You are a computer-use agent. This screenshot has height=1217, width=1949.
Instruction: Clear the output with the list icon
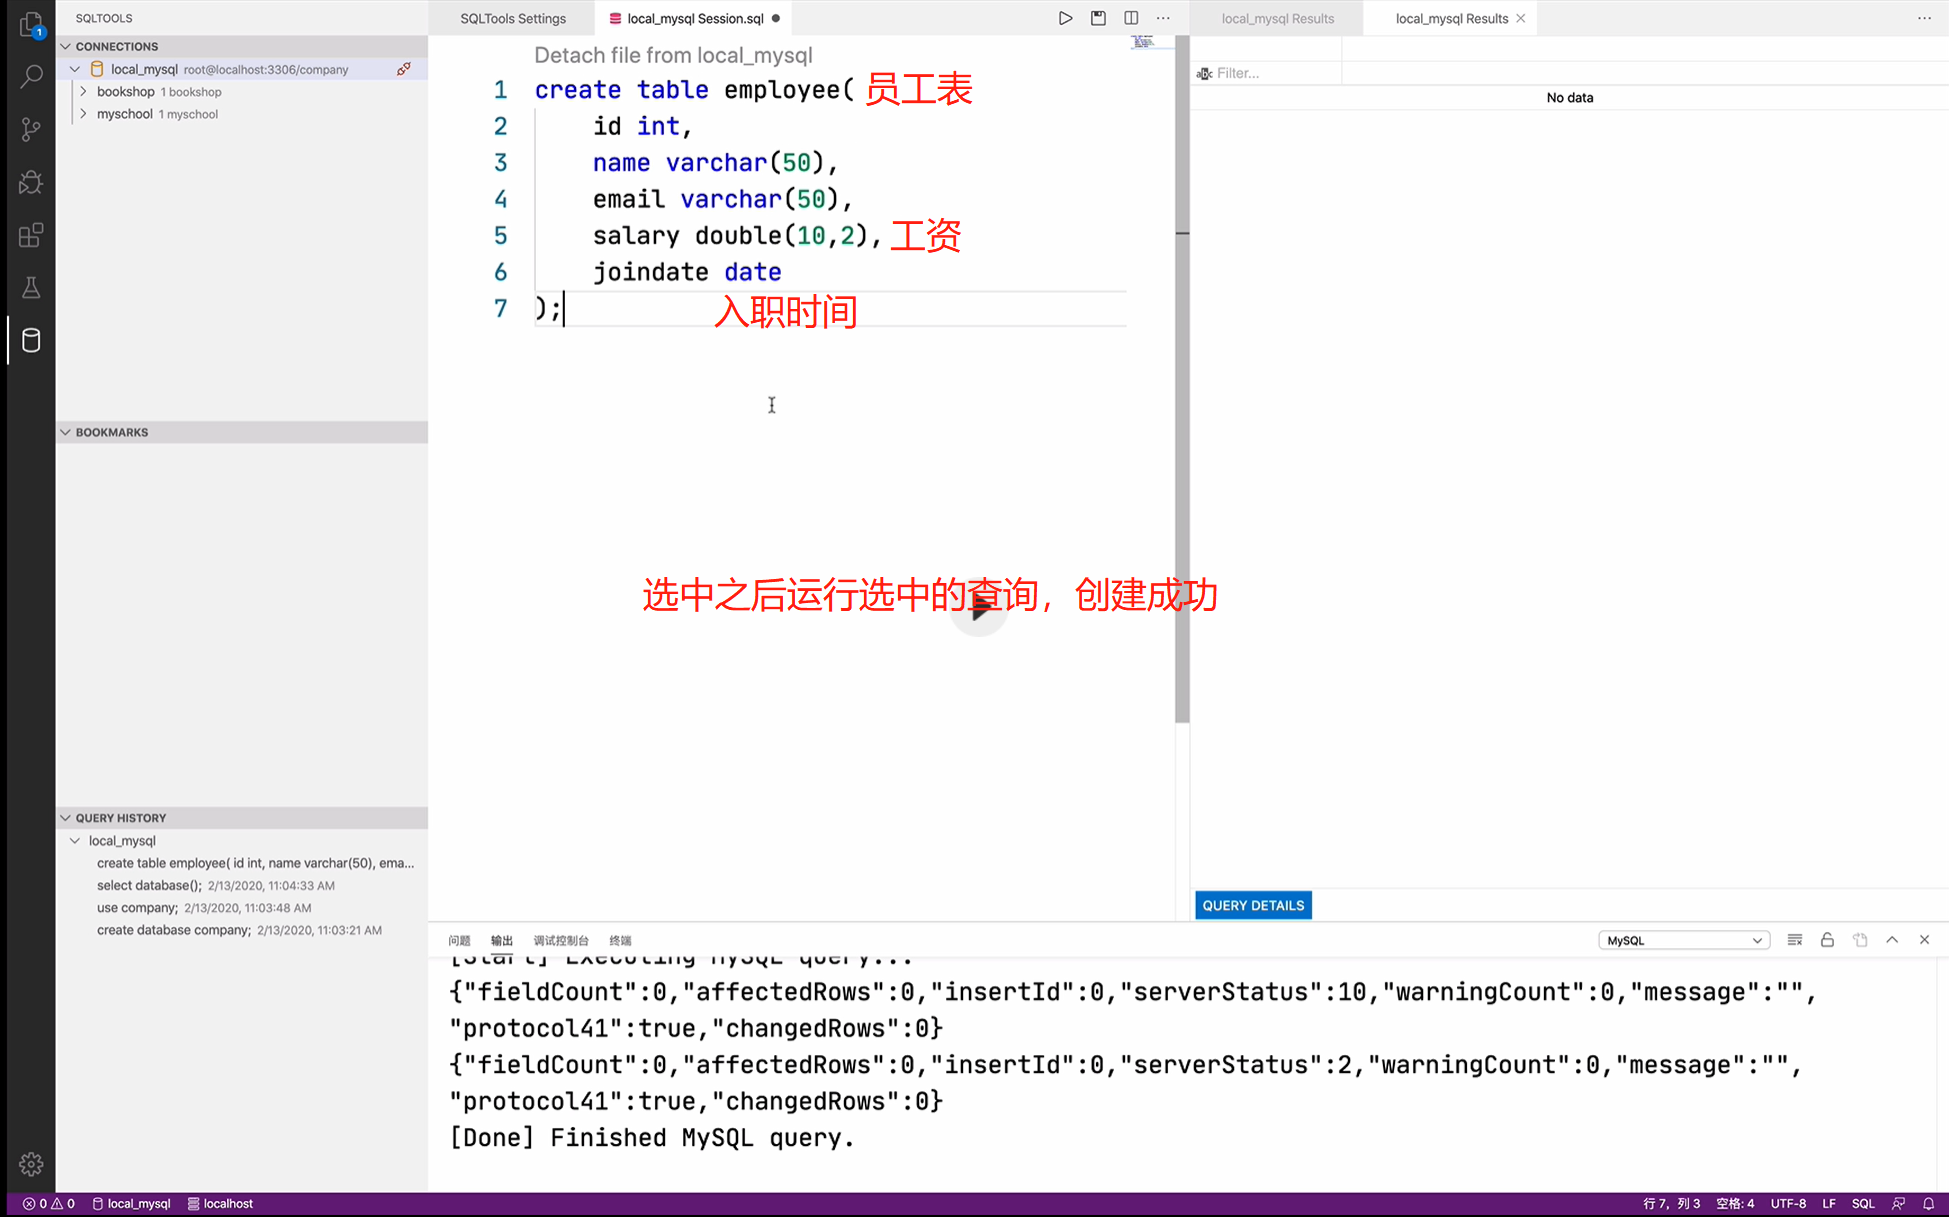[x=1795, y=940]
